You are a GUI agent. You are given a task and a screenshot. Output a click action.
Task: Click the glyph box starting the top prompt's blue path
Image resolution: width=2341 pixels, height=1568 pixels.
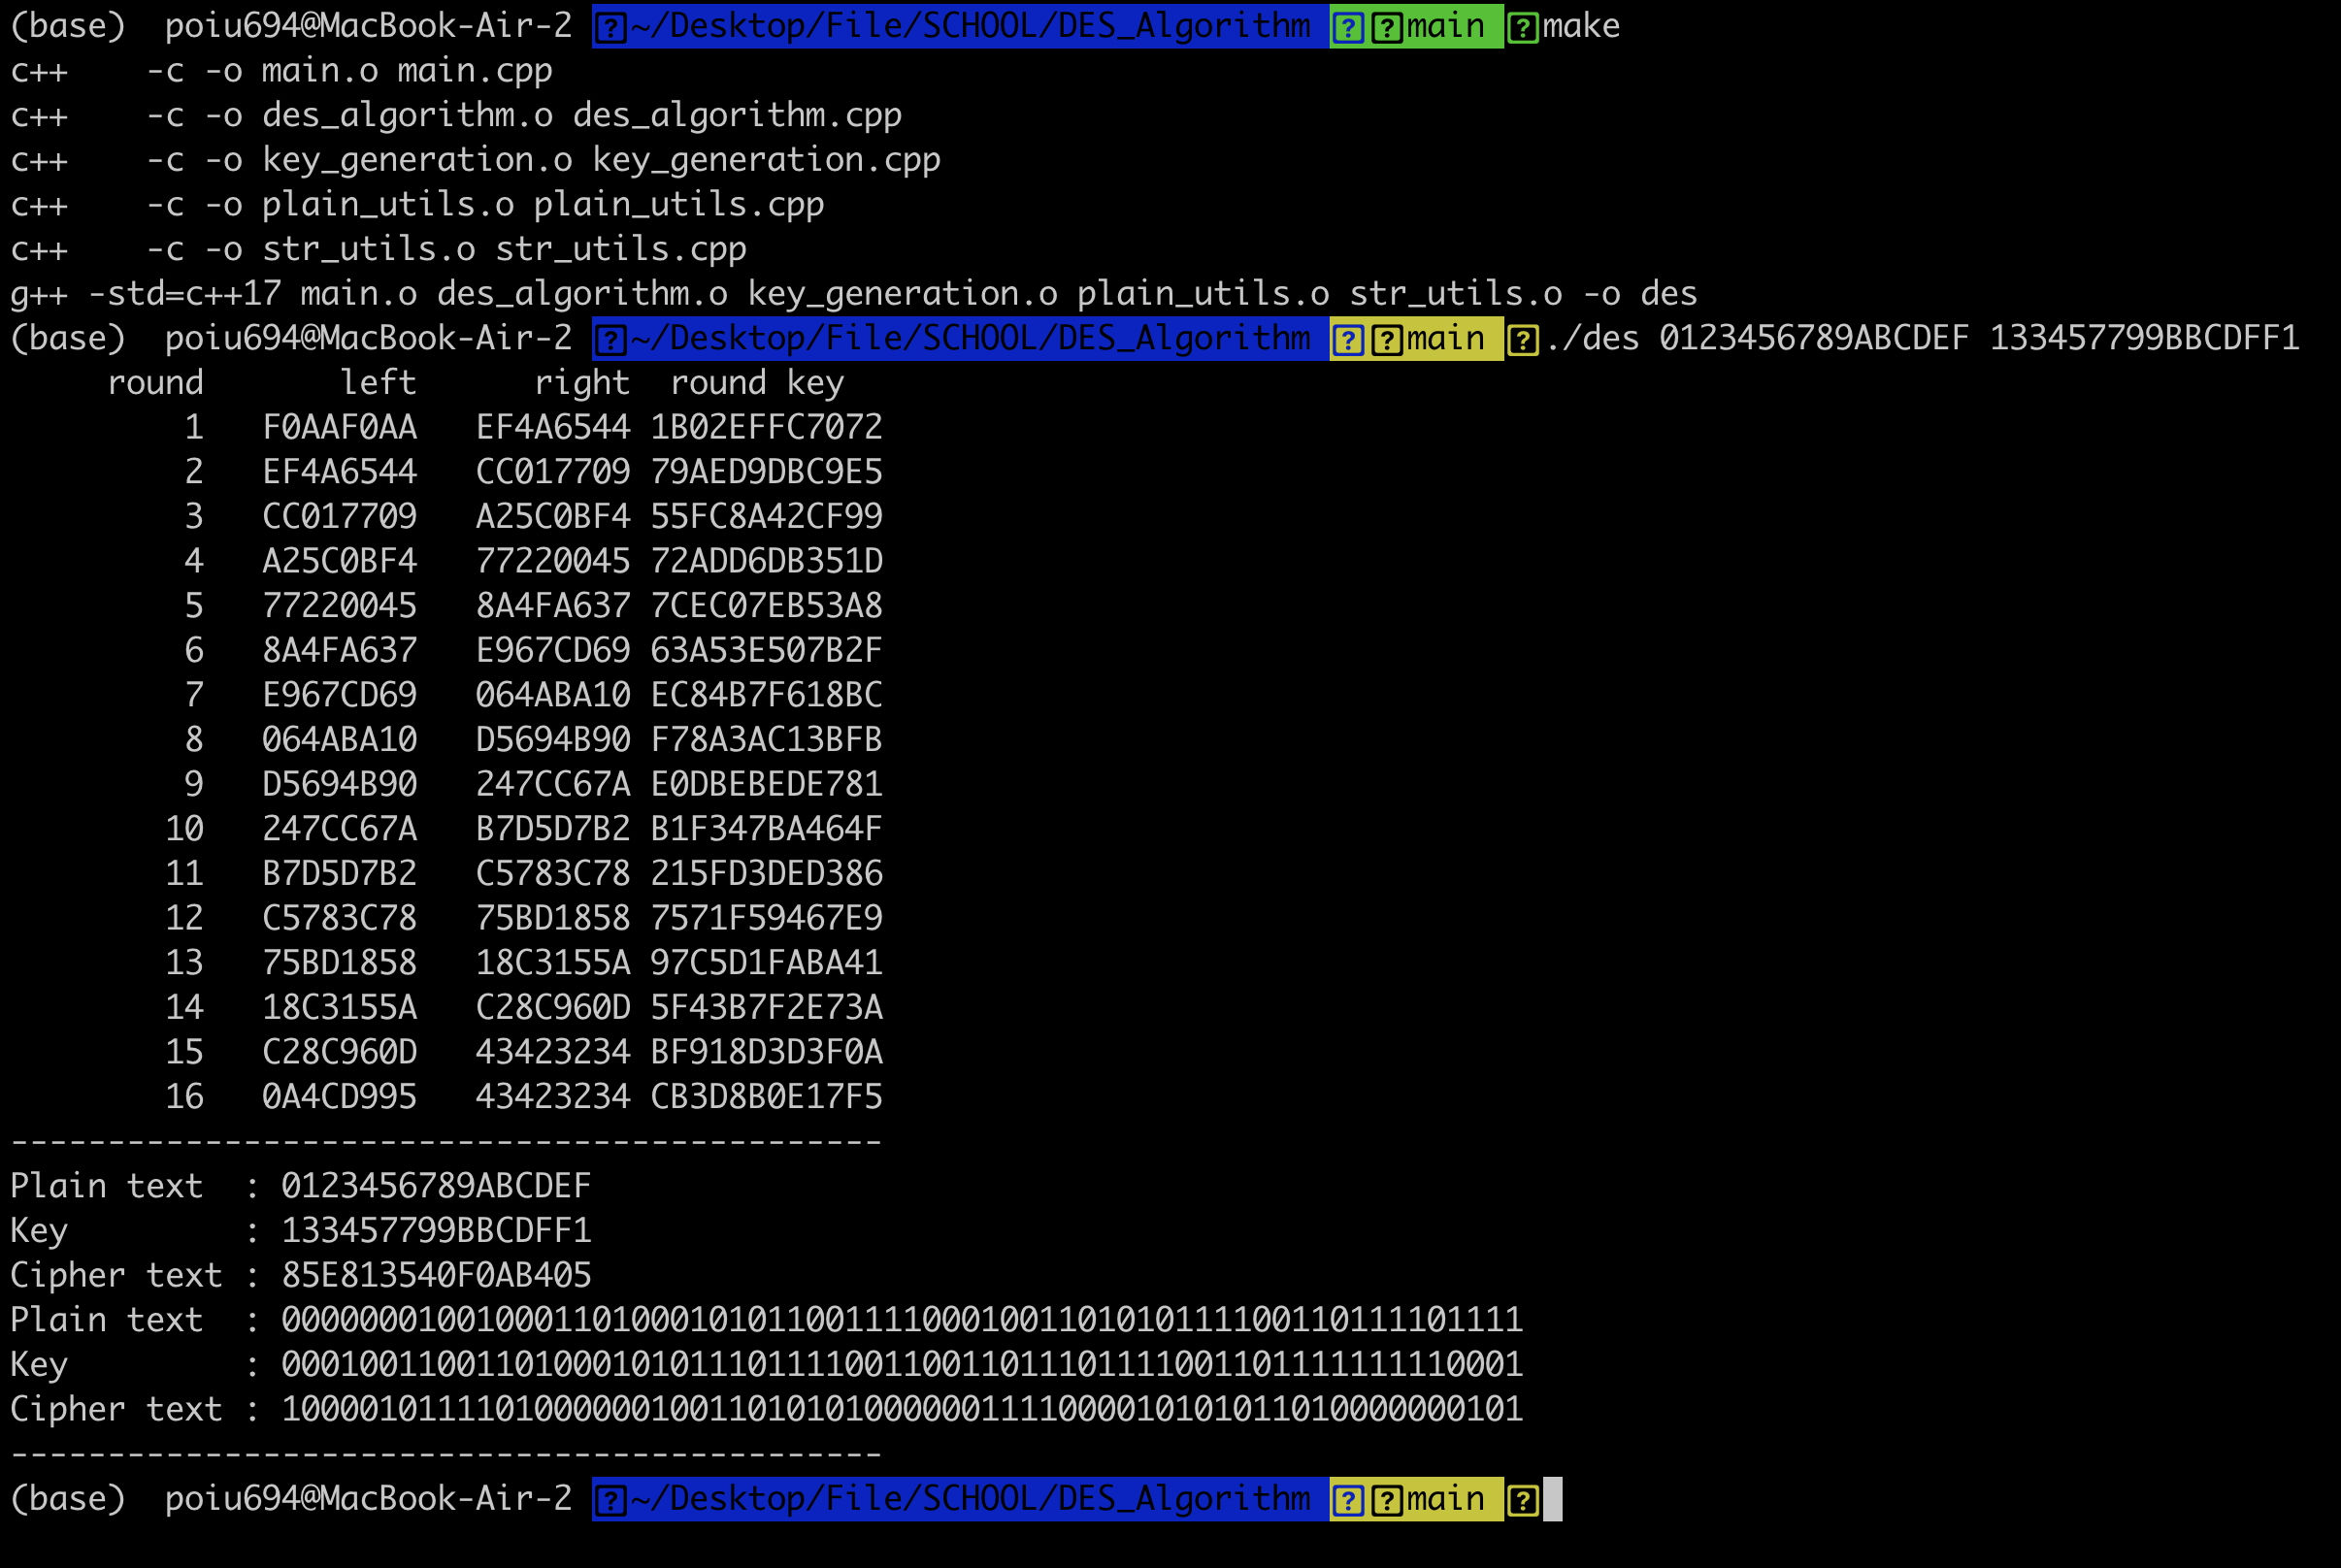pos(610,27)
